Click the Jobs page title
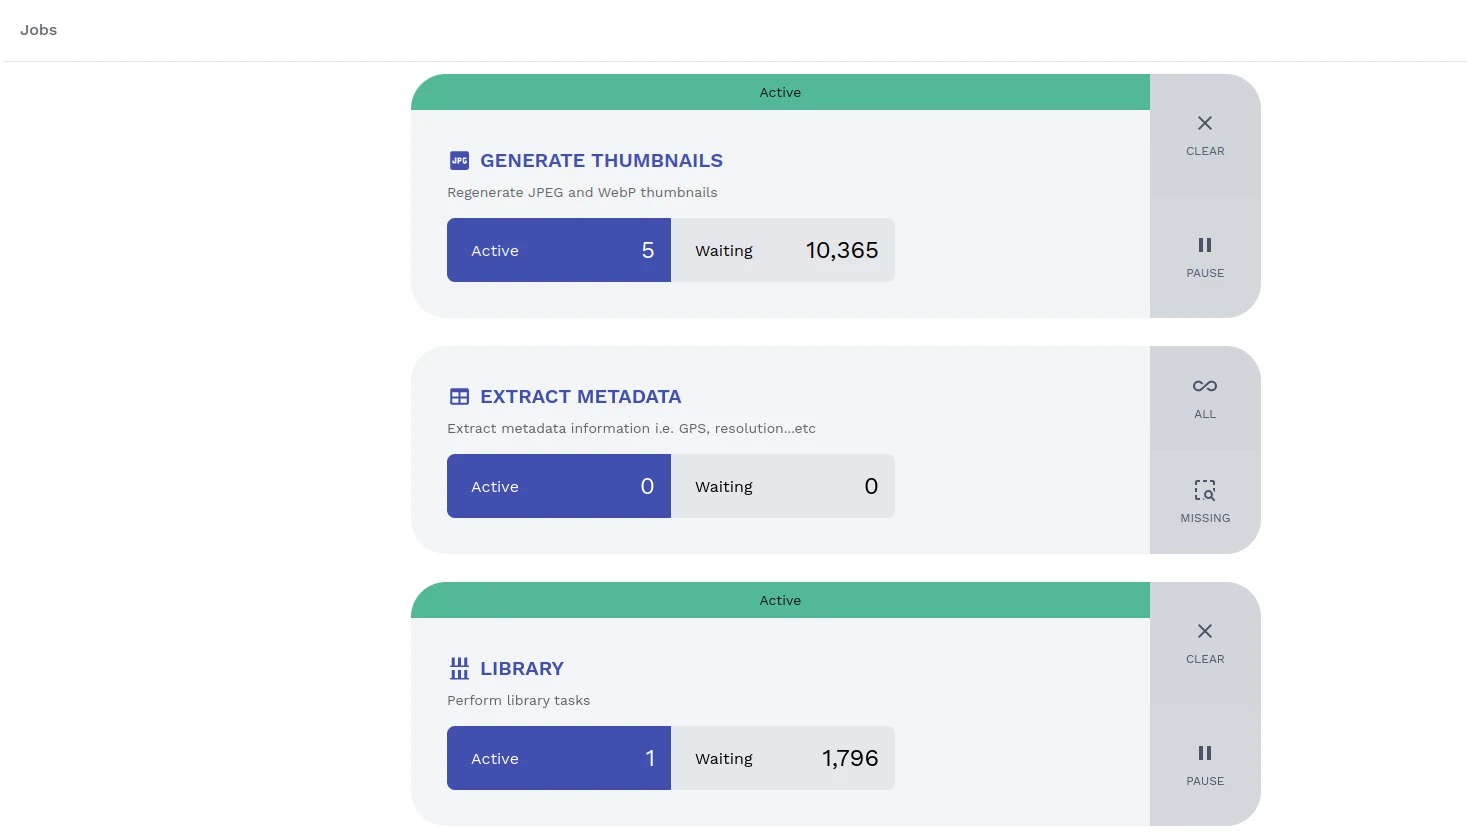Viewport: 1467px width, 836px height. pyautogui.click(x=38, y=30)
